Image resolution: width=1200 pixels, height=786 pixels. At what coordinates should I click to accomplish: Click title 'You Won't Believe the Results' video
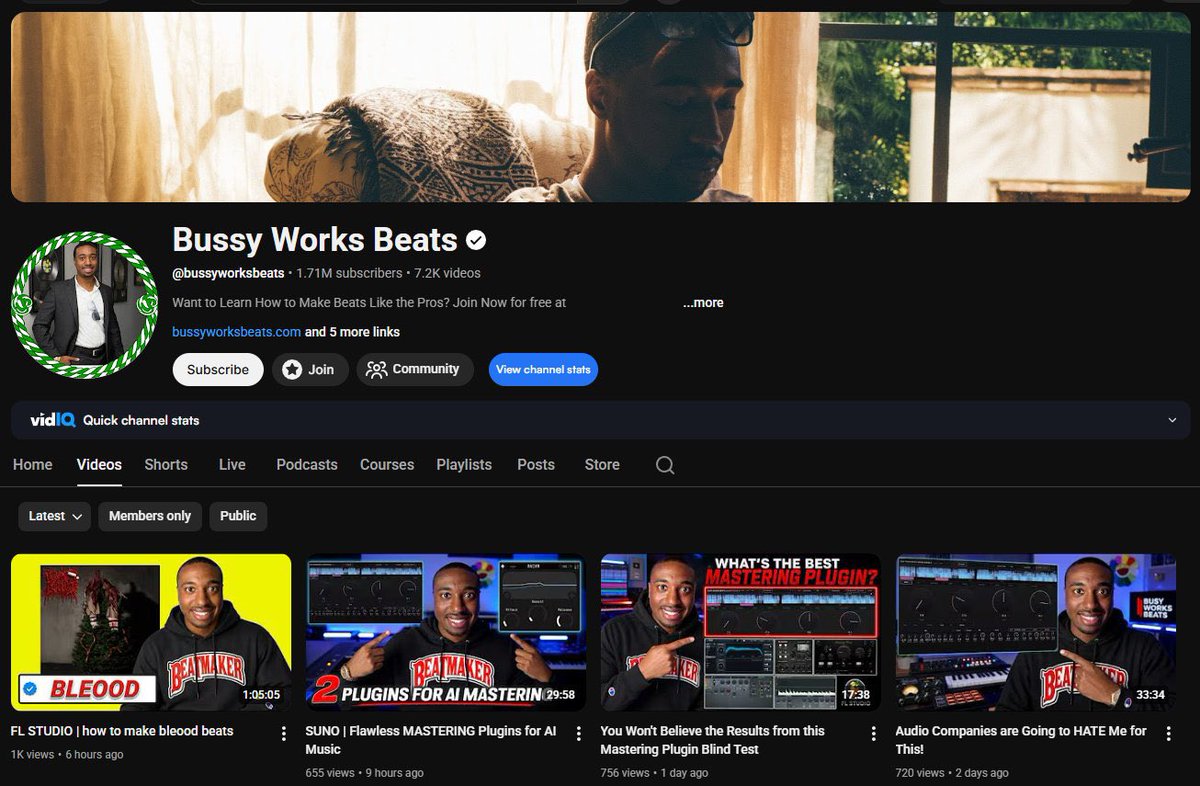(x=713, y=740)
